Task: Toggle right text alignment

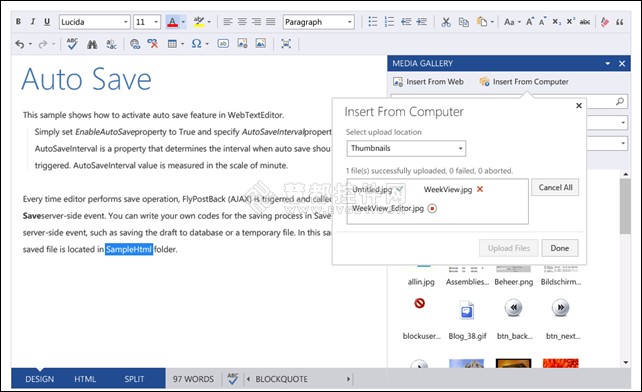Action: [x=256, y=22]
